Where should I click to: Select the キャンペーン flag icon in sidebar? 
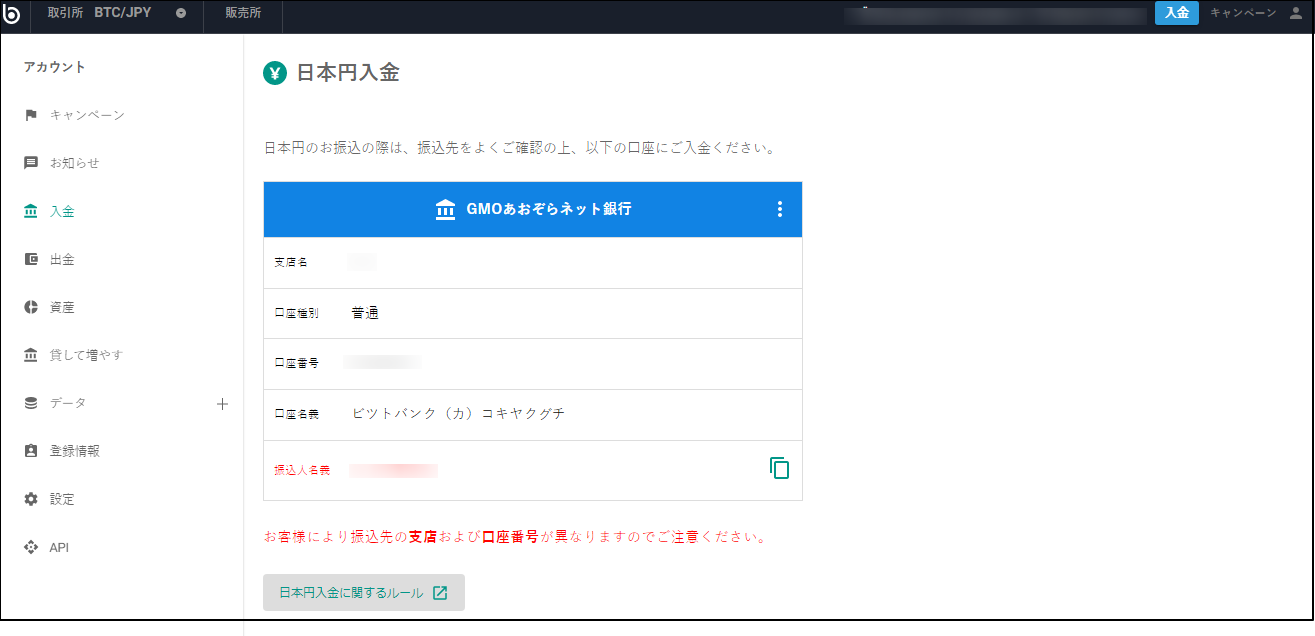31,115
